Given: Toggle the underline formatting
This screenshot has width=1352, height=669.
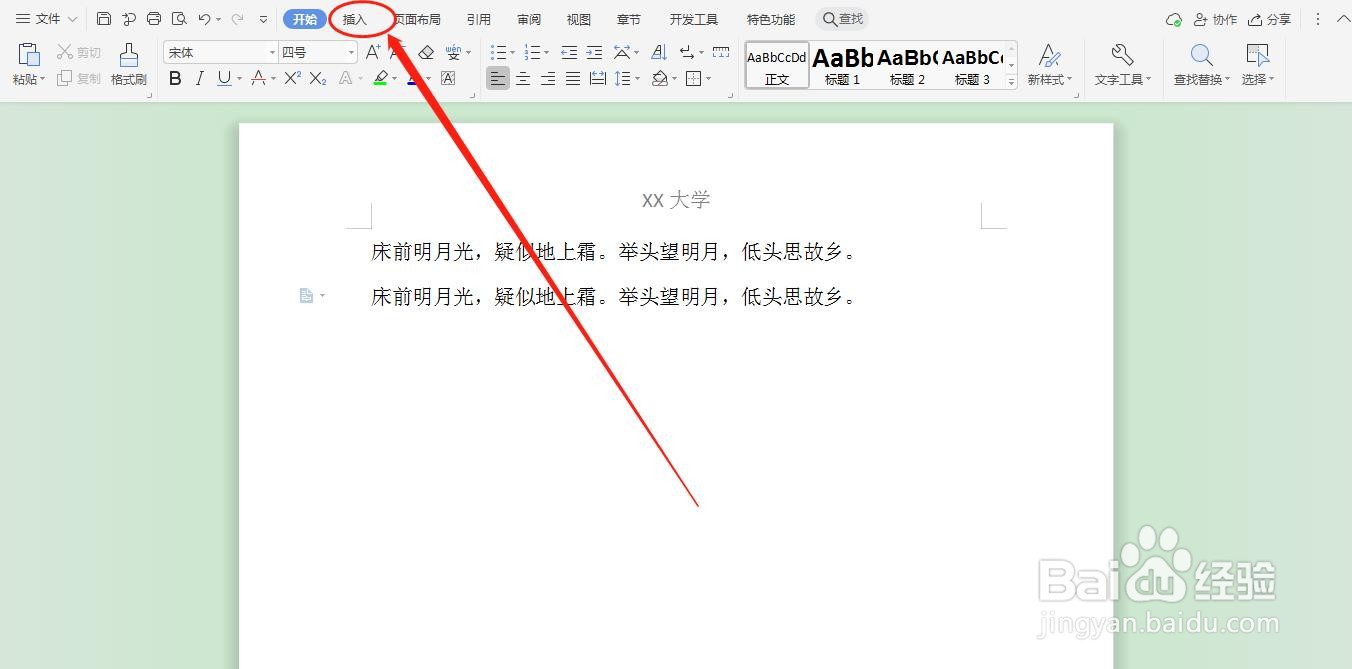Looking at the screenshot, I should [222, 78].
